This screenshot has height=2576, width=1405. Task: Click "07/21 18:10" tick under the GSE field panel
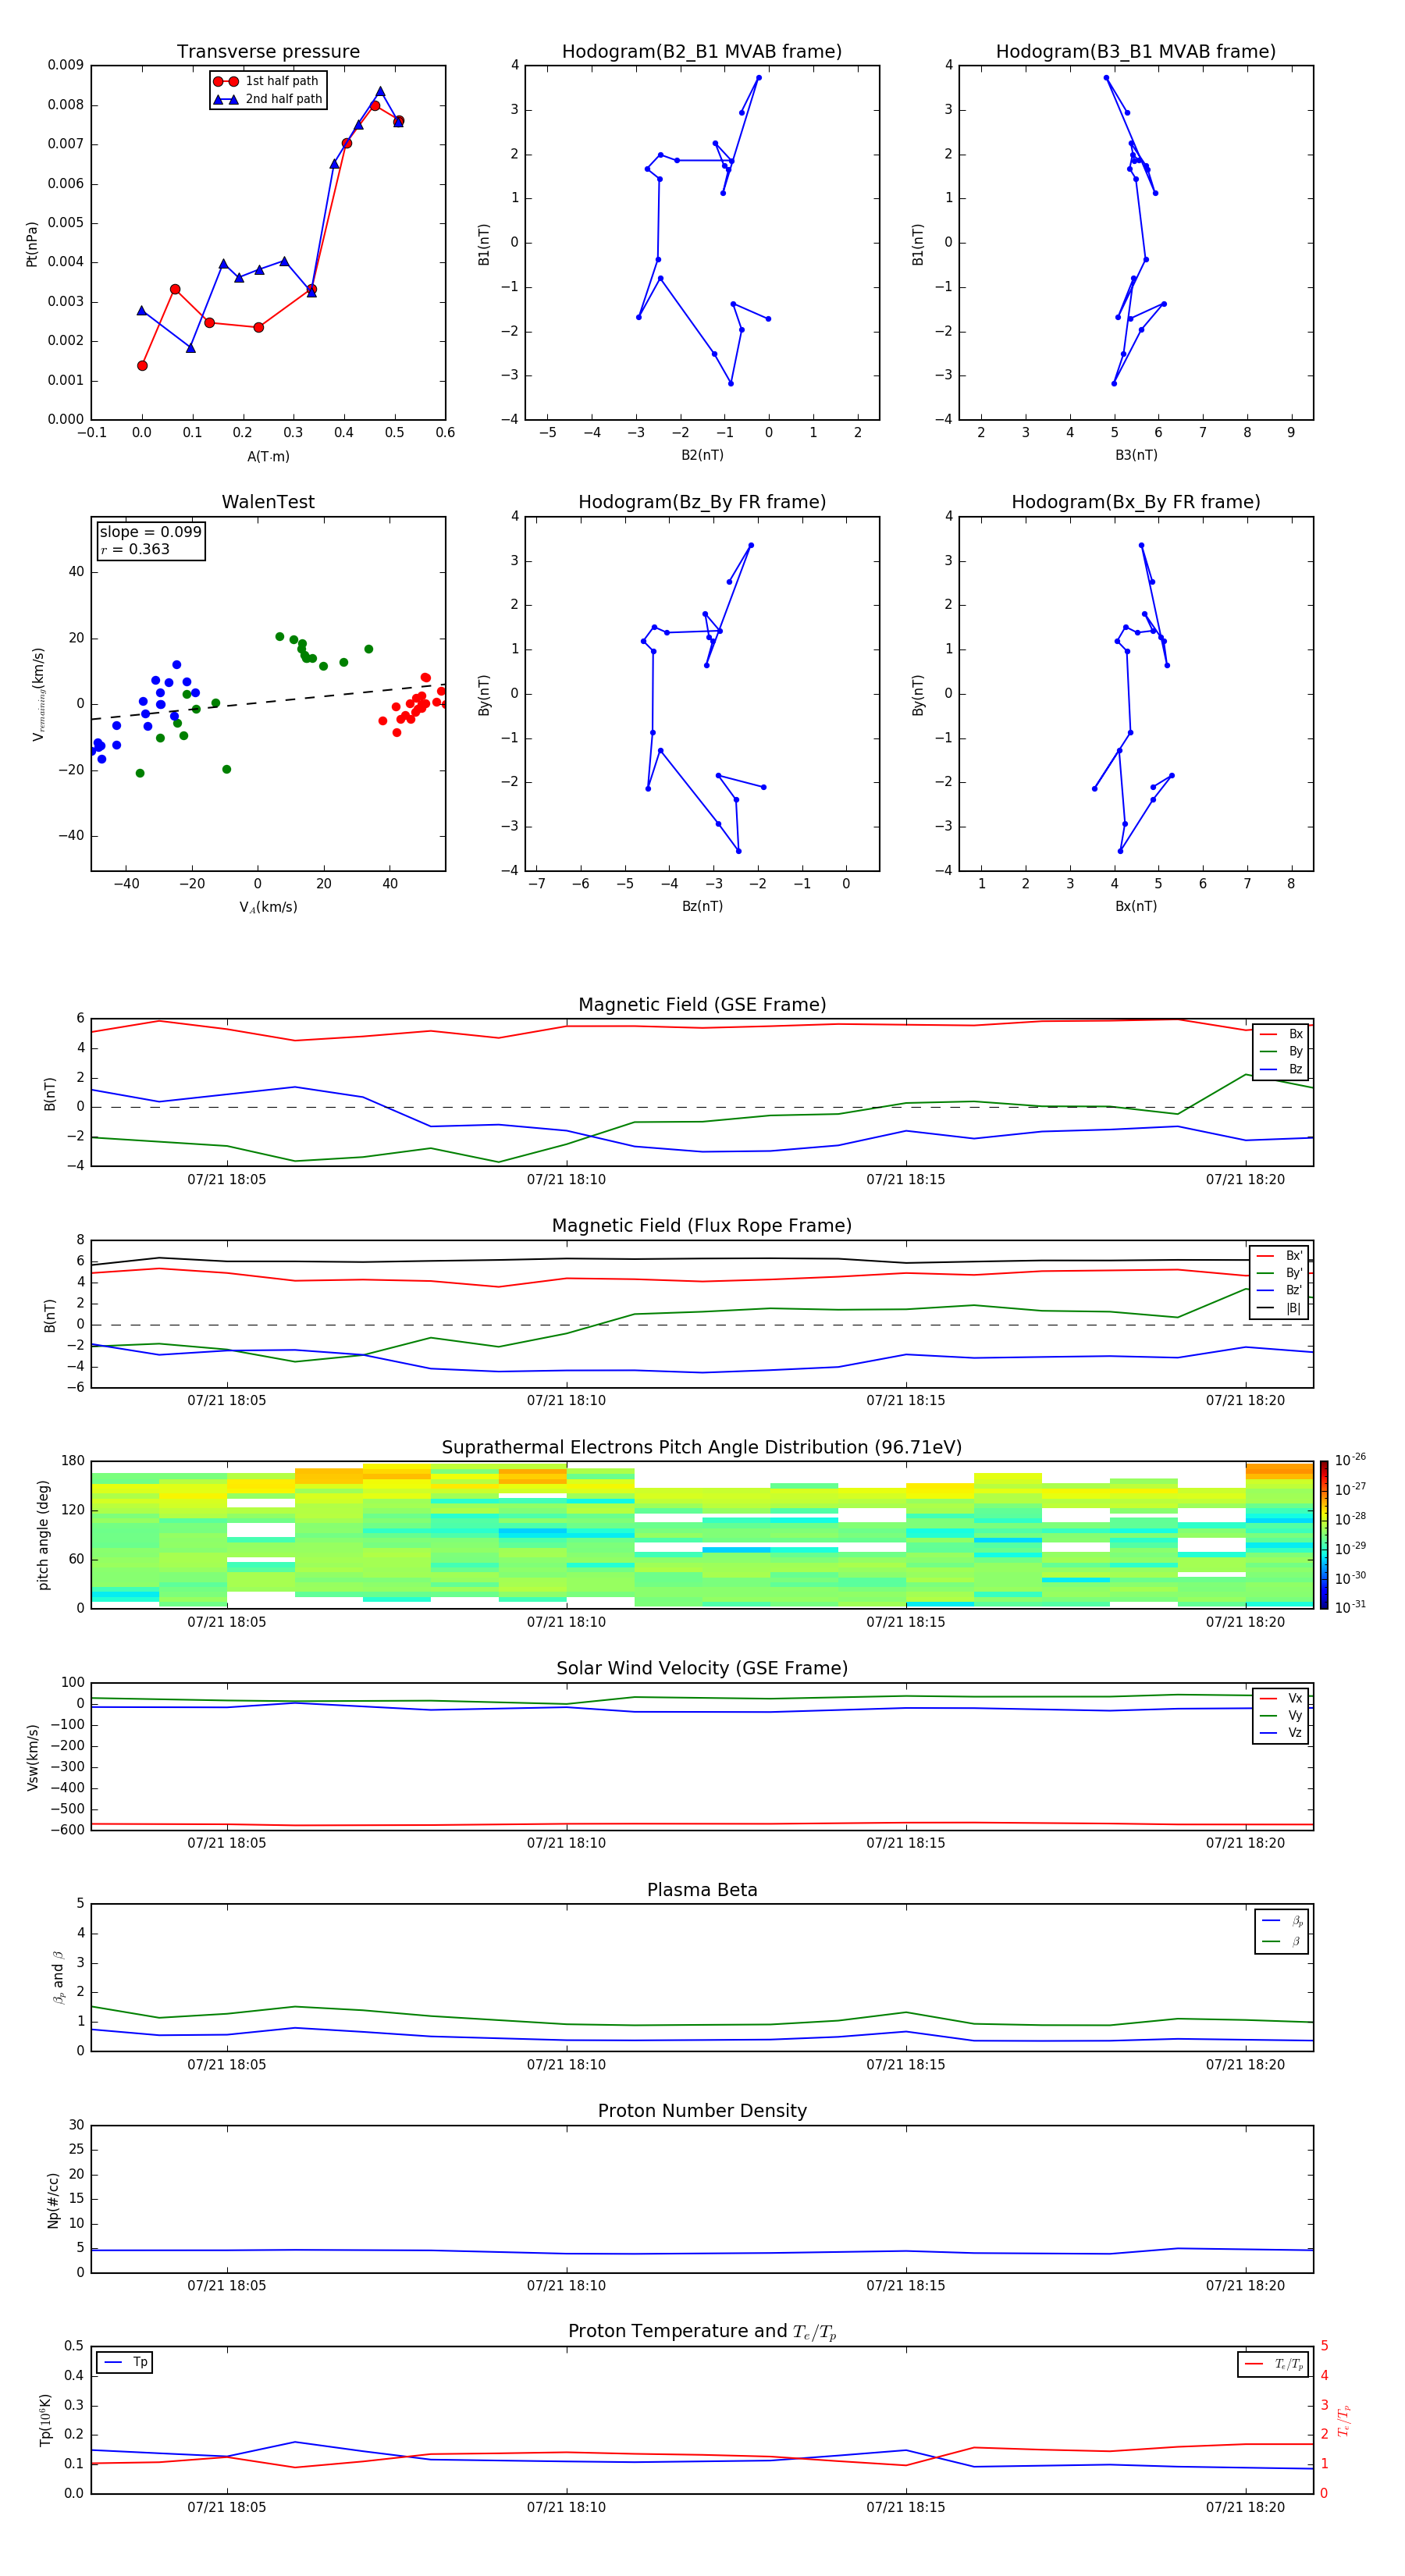566,1180
